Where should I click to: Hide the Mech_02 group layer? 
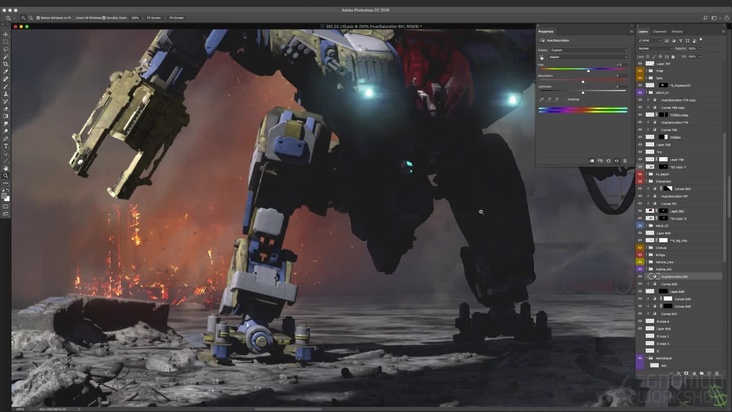point(640,225)
